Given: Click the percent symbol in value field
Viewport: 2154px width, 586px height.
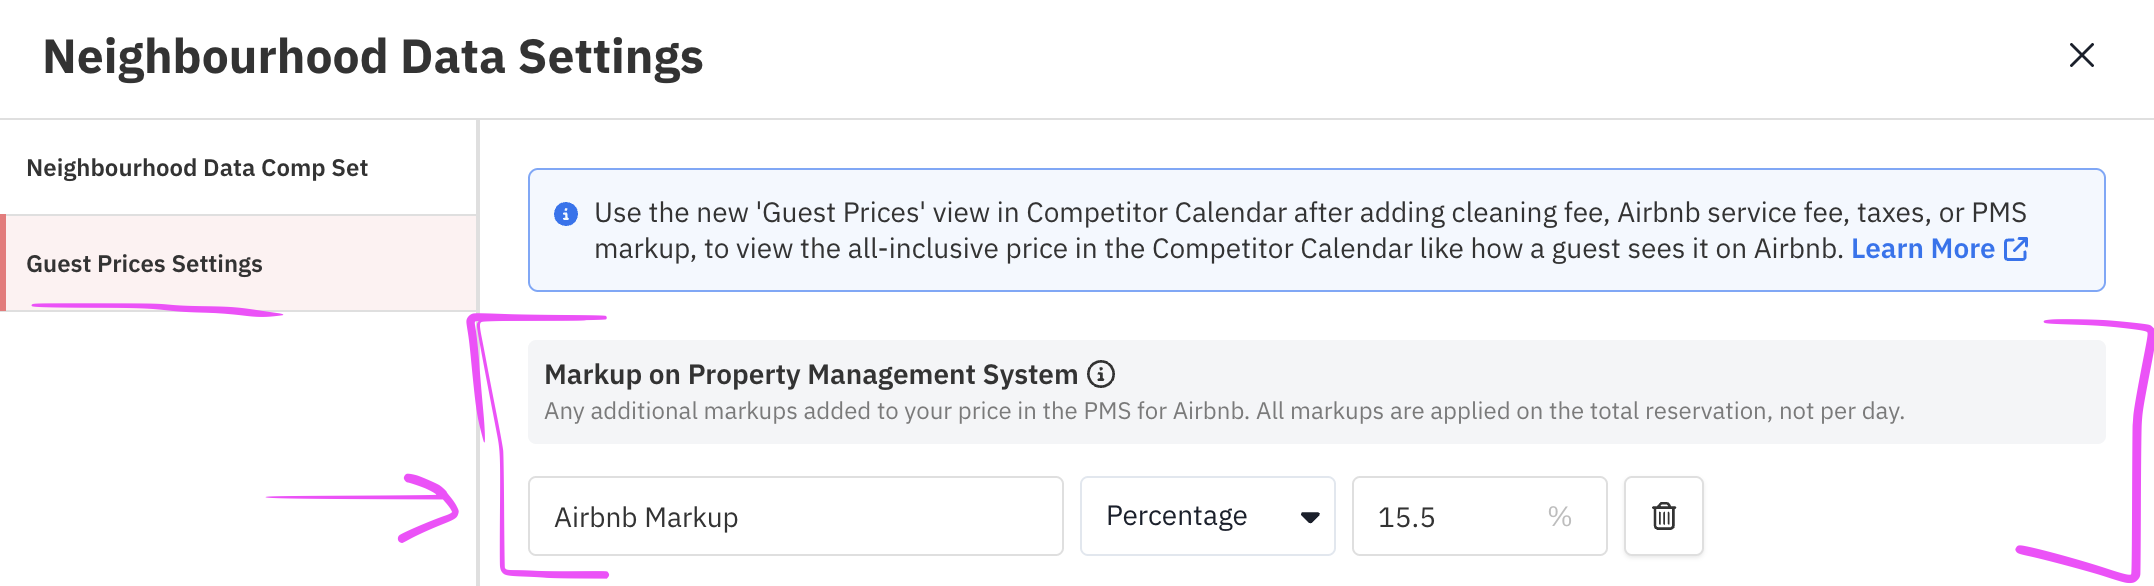Looking at the screenshot, I should tap(1559, 516).
